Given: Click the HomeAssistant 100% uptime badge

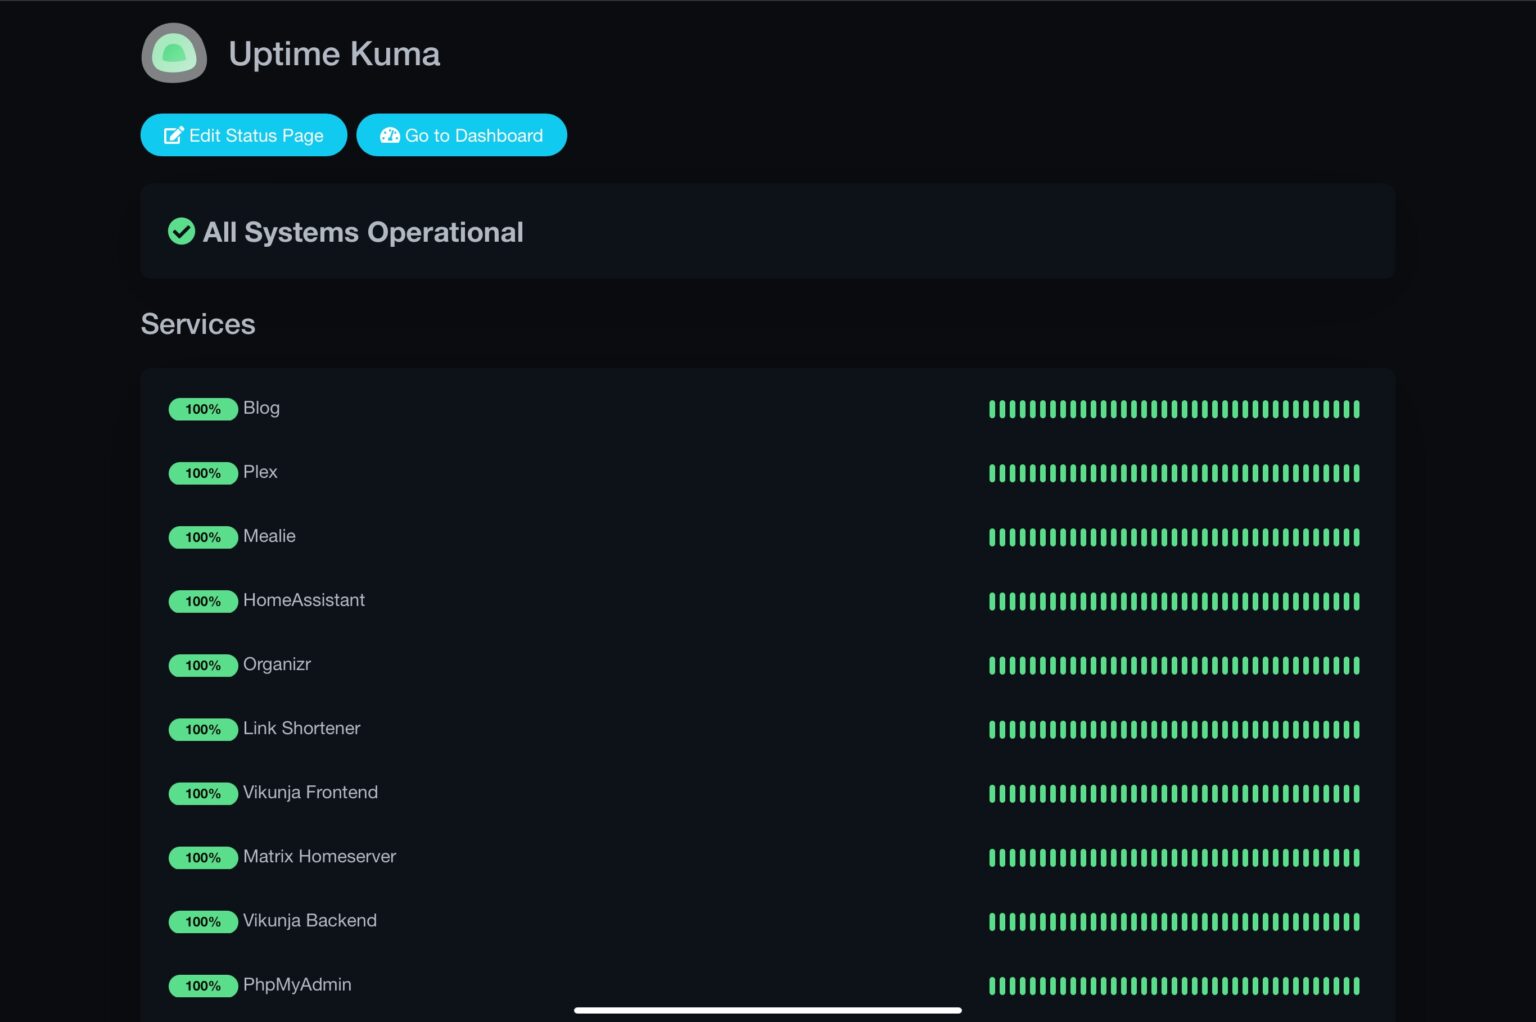Looking at the screenshot, I should (x=203, y=601).
